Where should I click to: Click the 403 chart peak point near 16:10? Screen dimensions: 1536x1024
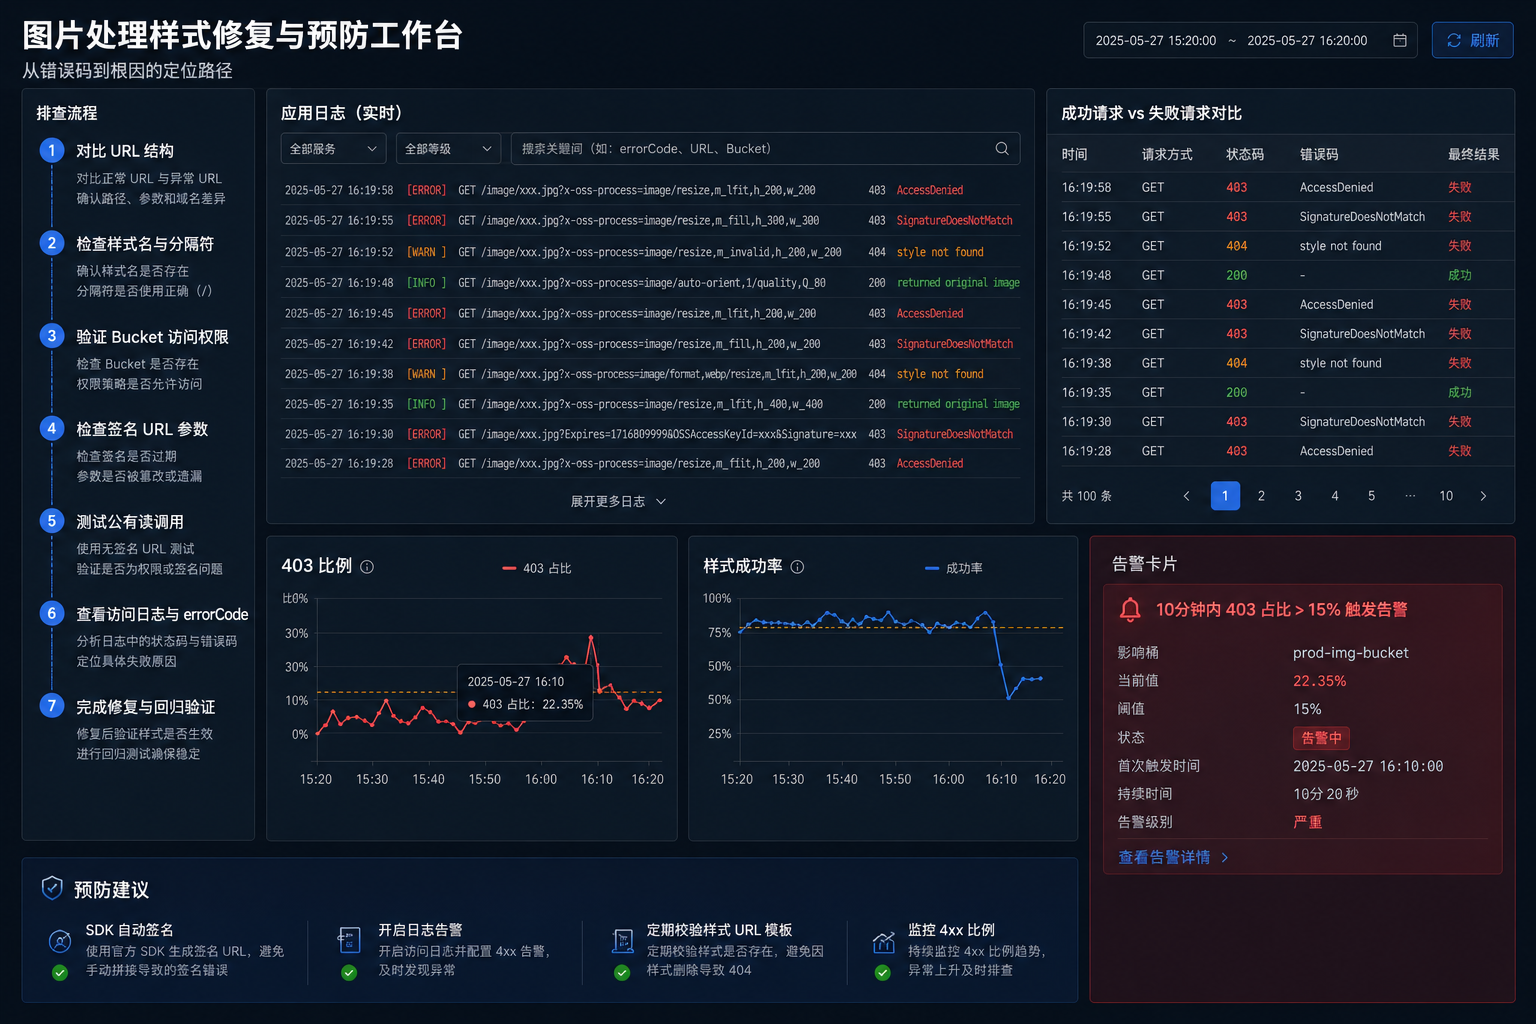(x=591, y=637)
